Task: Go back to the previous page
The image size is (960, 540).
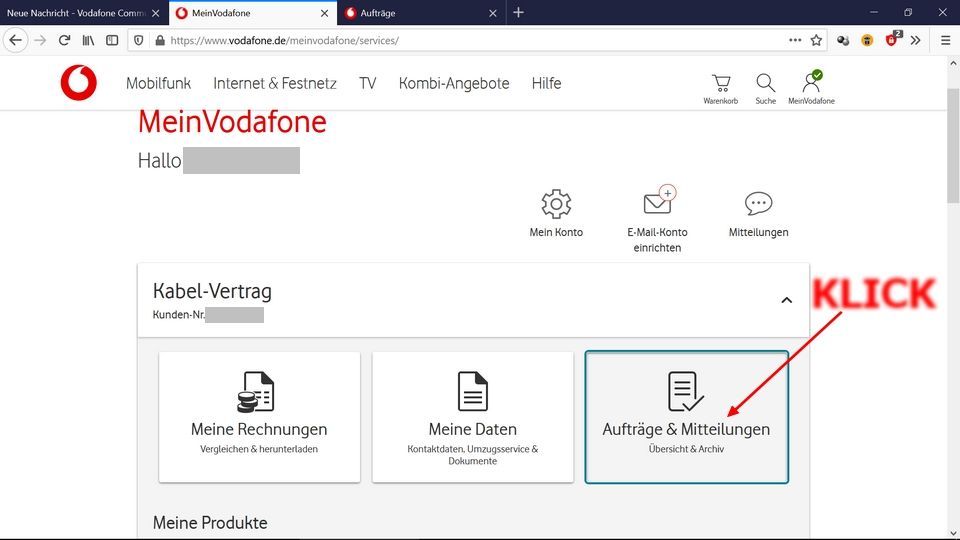Action: 15,40
